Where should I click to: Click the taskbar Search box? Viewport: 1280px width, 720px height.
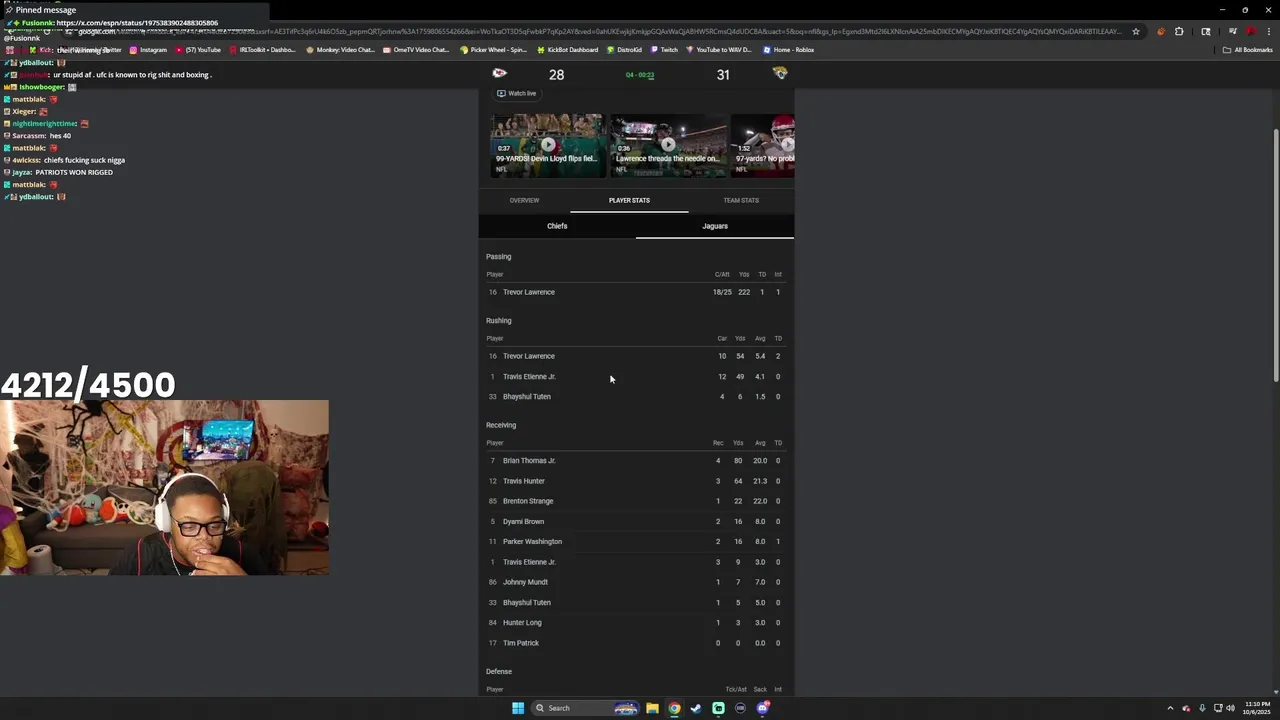click(x=585, y=708)
